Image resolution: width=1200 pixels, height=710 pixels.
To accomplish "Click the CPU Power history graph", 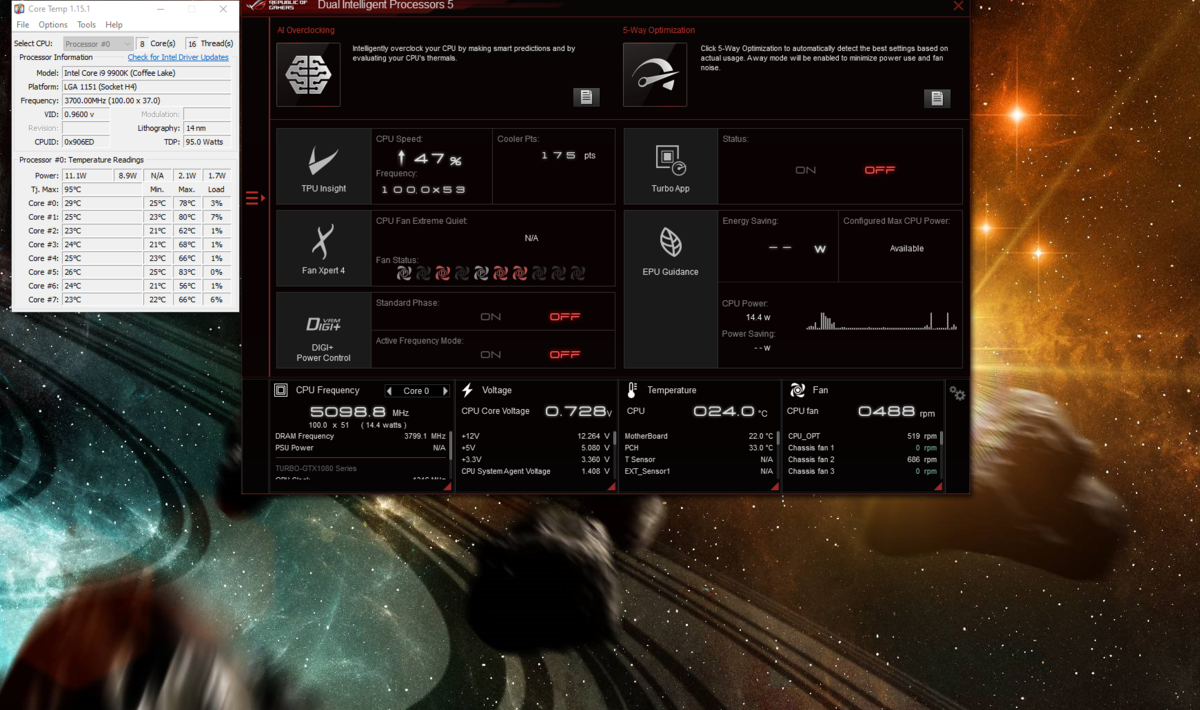I will (x=881, y=320).
